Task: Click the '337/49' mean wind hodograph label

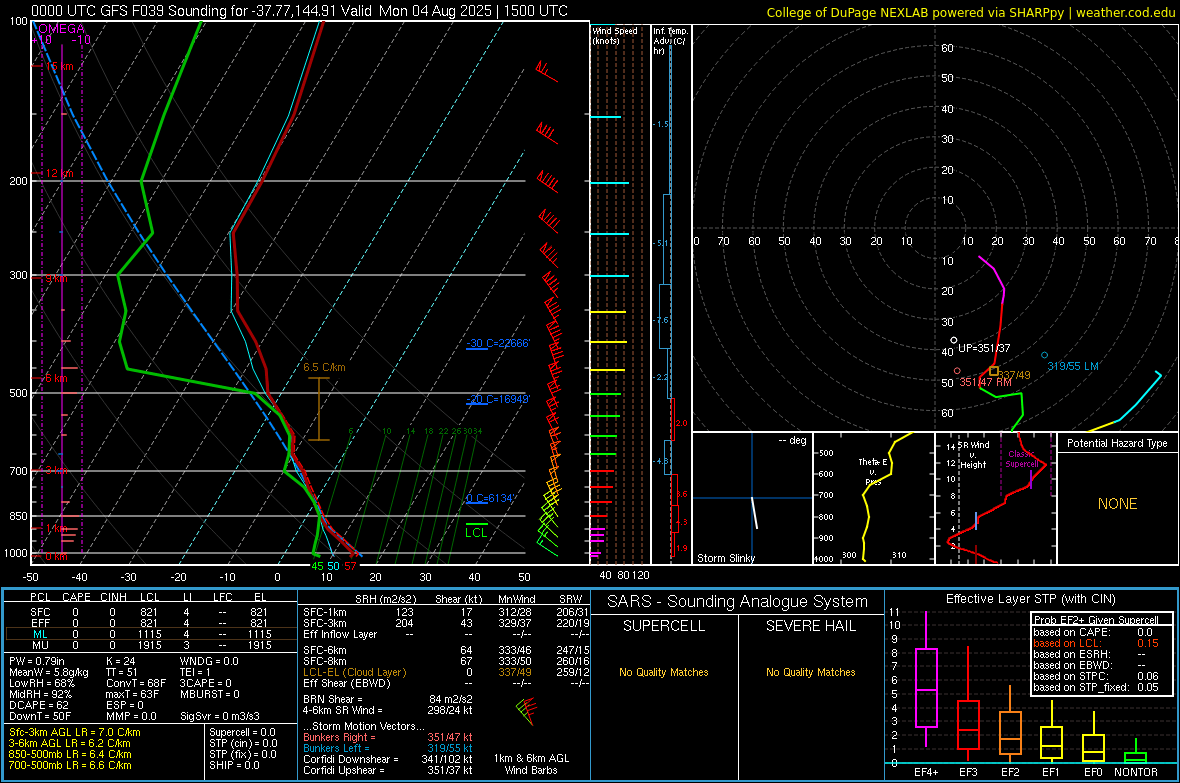Action: pos(1015,375)
